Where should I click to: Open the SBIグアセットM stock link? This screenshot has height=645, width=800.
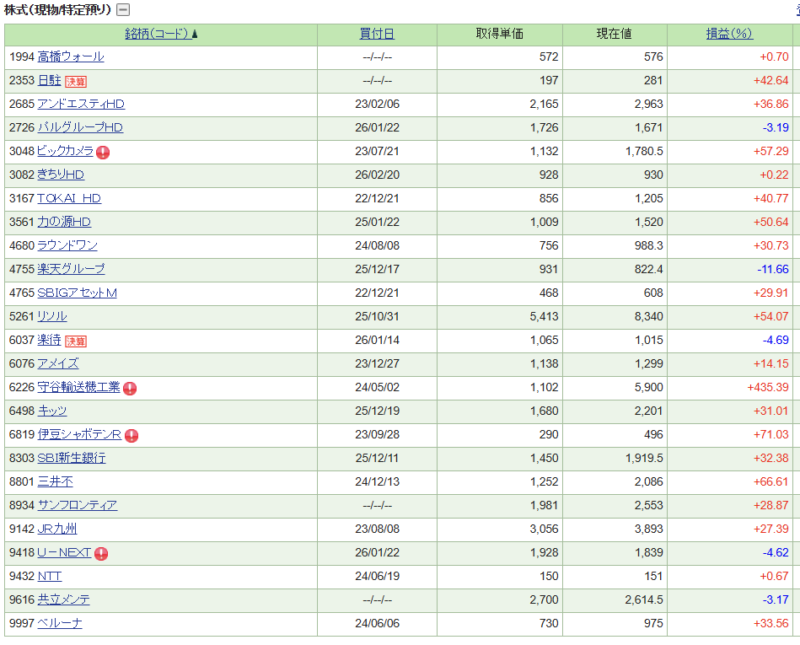tap(77, 293)
